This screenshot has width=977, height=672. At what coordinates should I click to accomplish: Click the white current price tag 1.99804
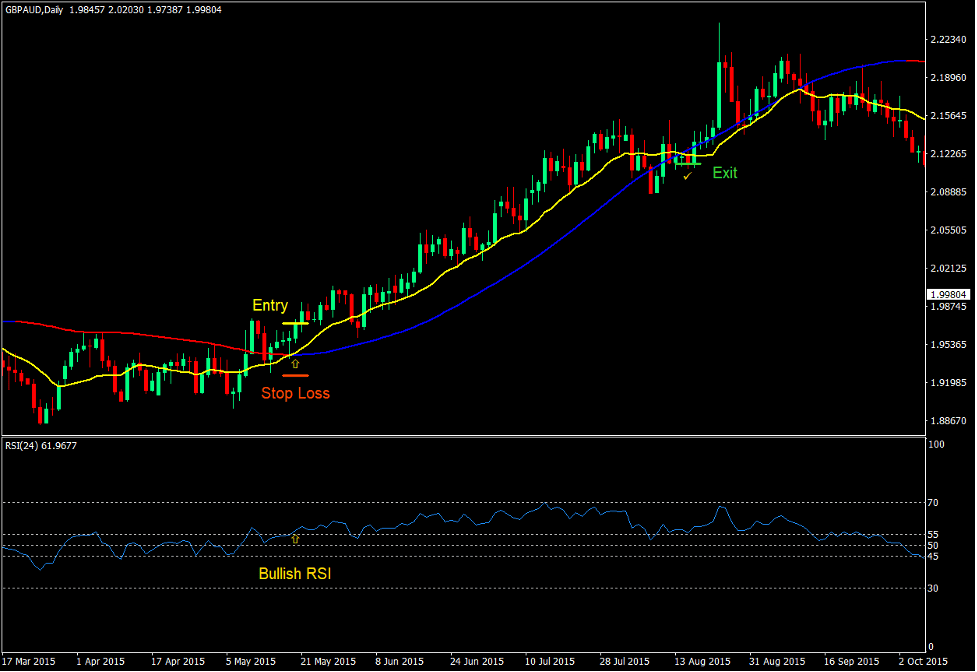(x=949, y=294)
